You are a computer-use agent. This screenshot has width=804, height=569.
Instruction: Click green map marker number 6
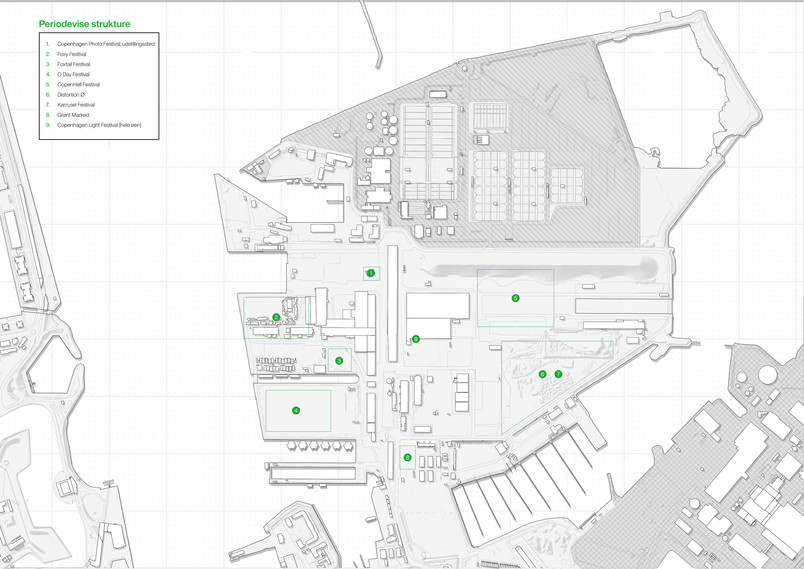click(542, 374)
